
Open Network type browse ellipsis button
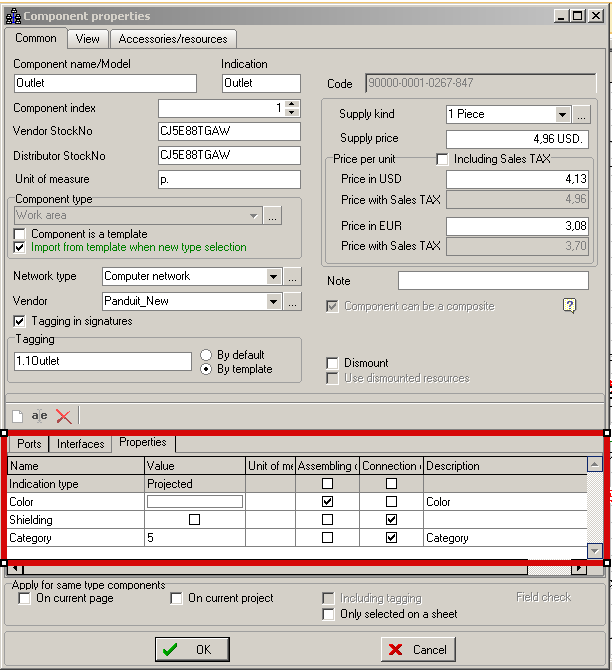(292, 276)
